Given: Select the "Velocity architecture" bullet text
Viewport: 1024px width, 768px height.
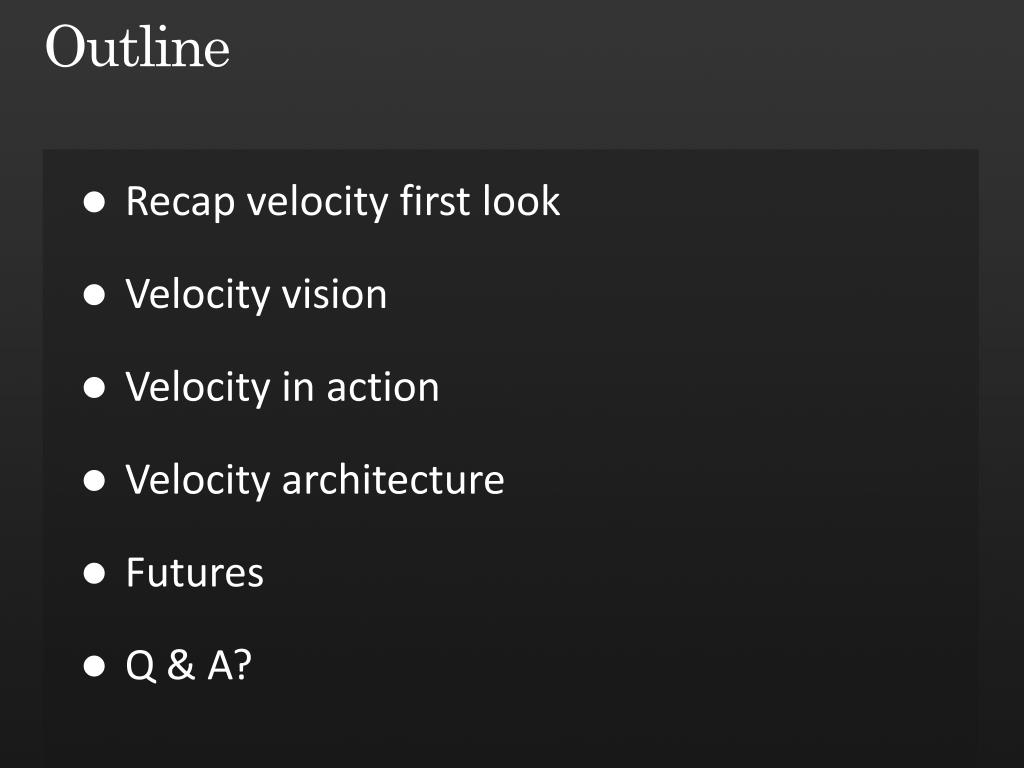Looking at the screenshot, I should [x=315, y=480].
